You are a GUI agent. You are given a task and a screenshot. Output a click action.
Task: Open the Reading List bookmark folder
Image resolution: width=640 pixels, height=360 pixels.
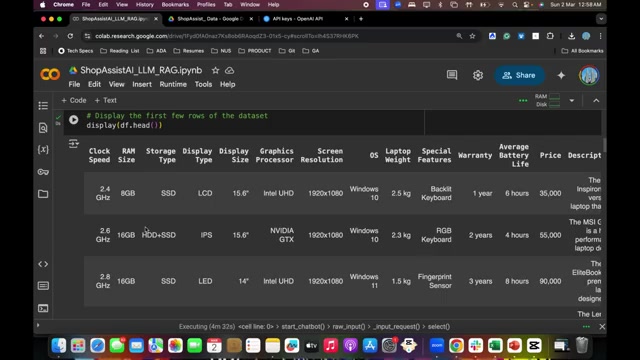point(120,51)
